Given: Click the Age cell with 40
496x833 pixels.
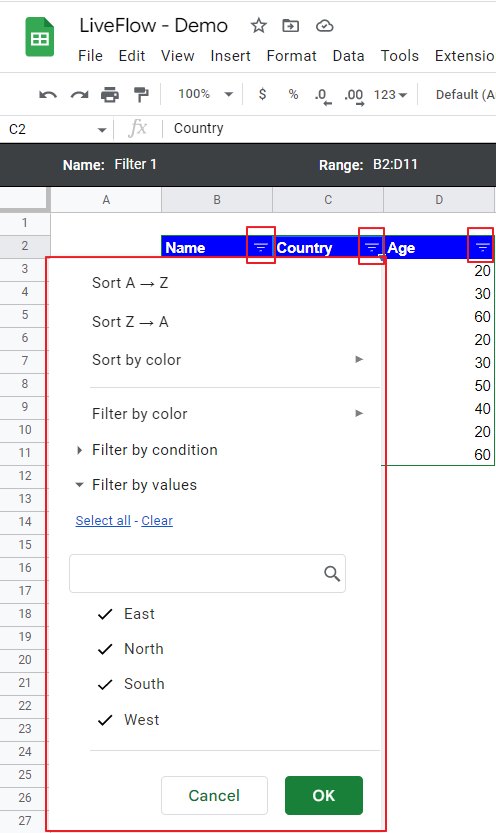Looking at the screenshot, I should pyautogui.click(x=439, y=409).
